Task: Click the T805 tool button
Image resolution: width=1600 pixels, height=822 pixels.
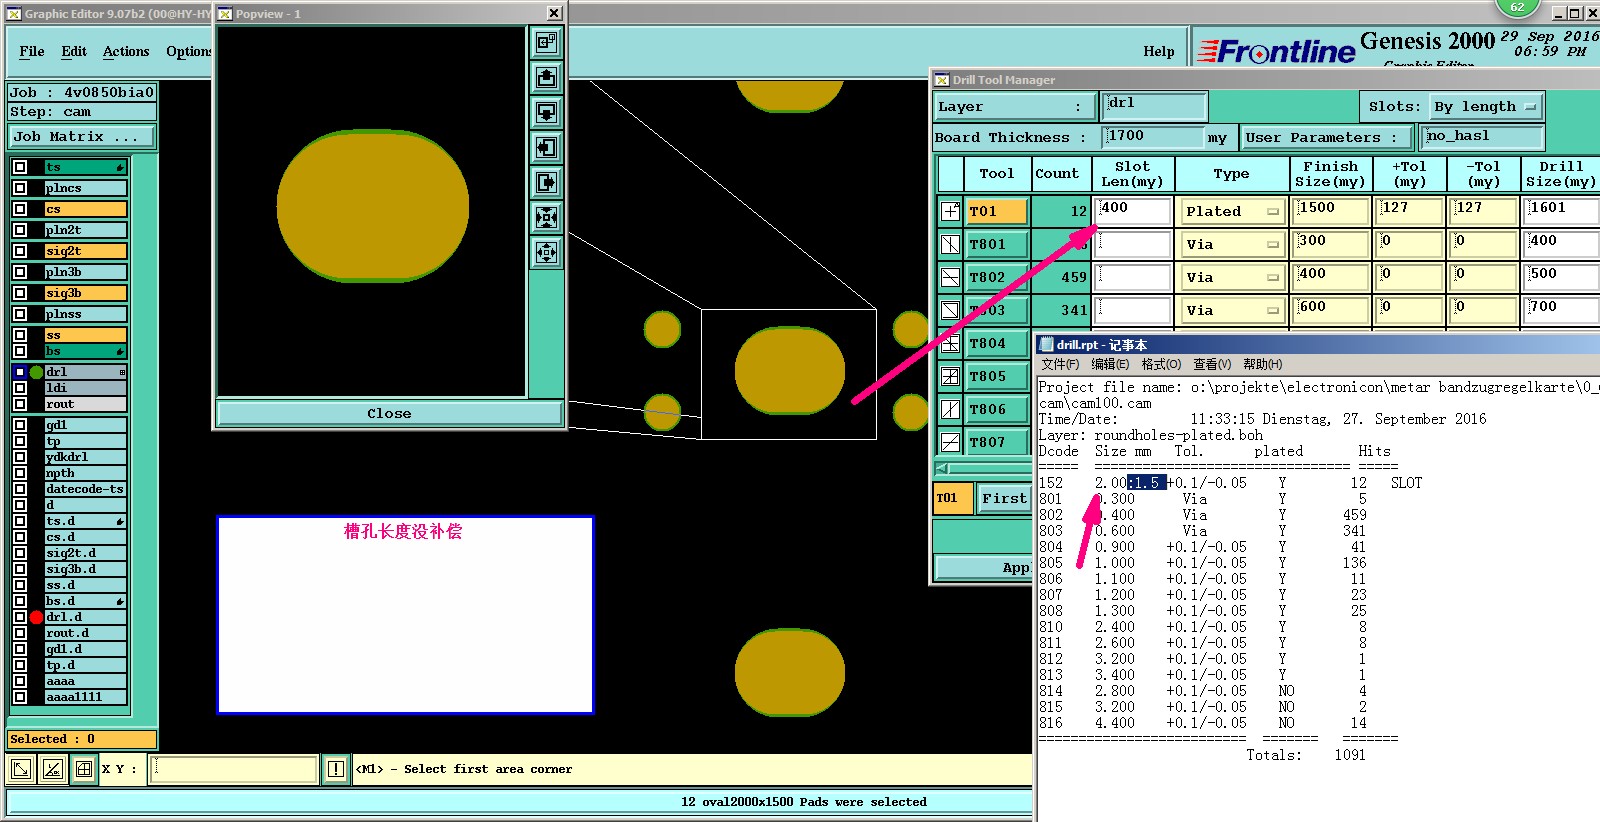Action: pyautogui.click(x=996, y=376)
